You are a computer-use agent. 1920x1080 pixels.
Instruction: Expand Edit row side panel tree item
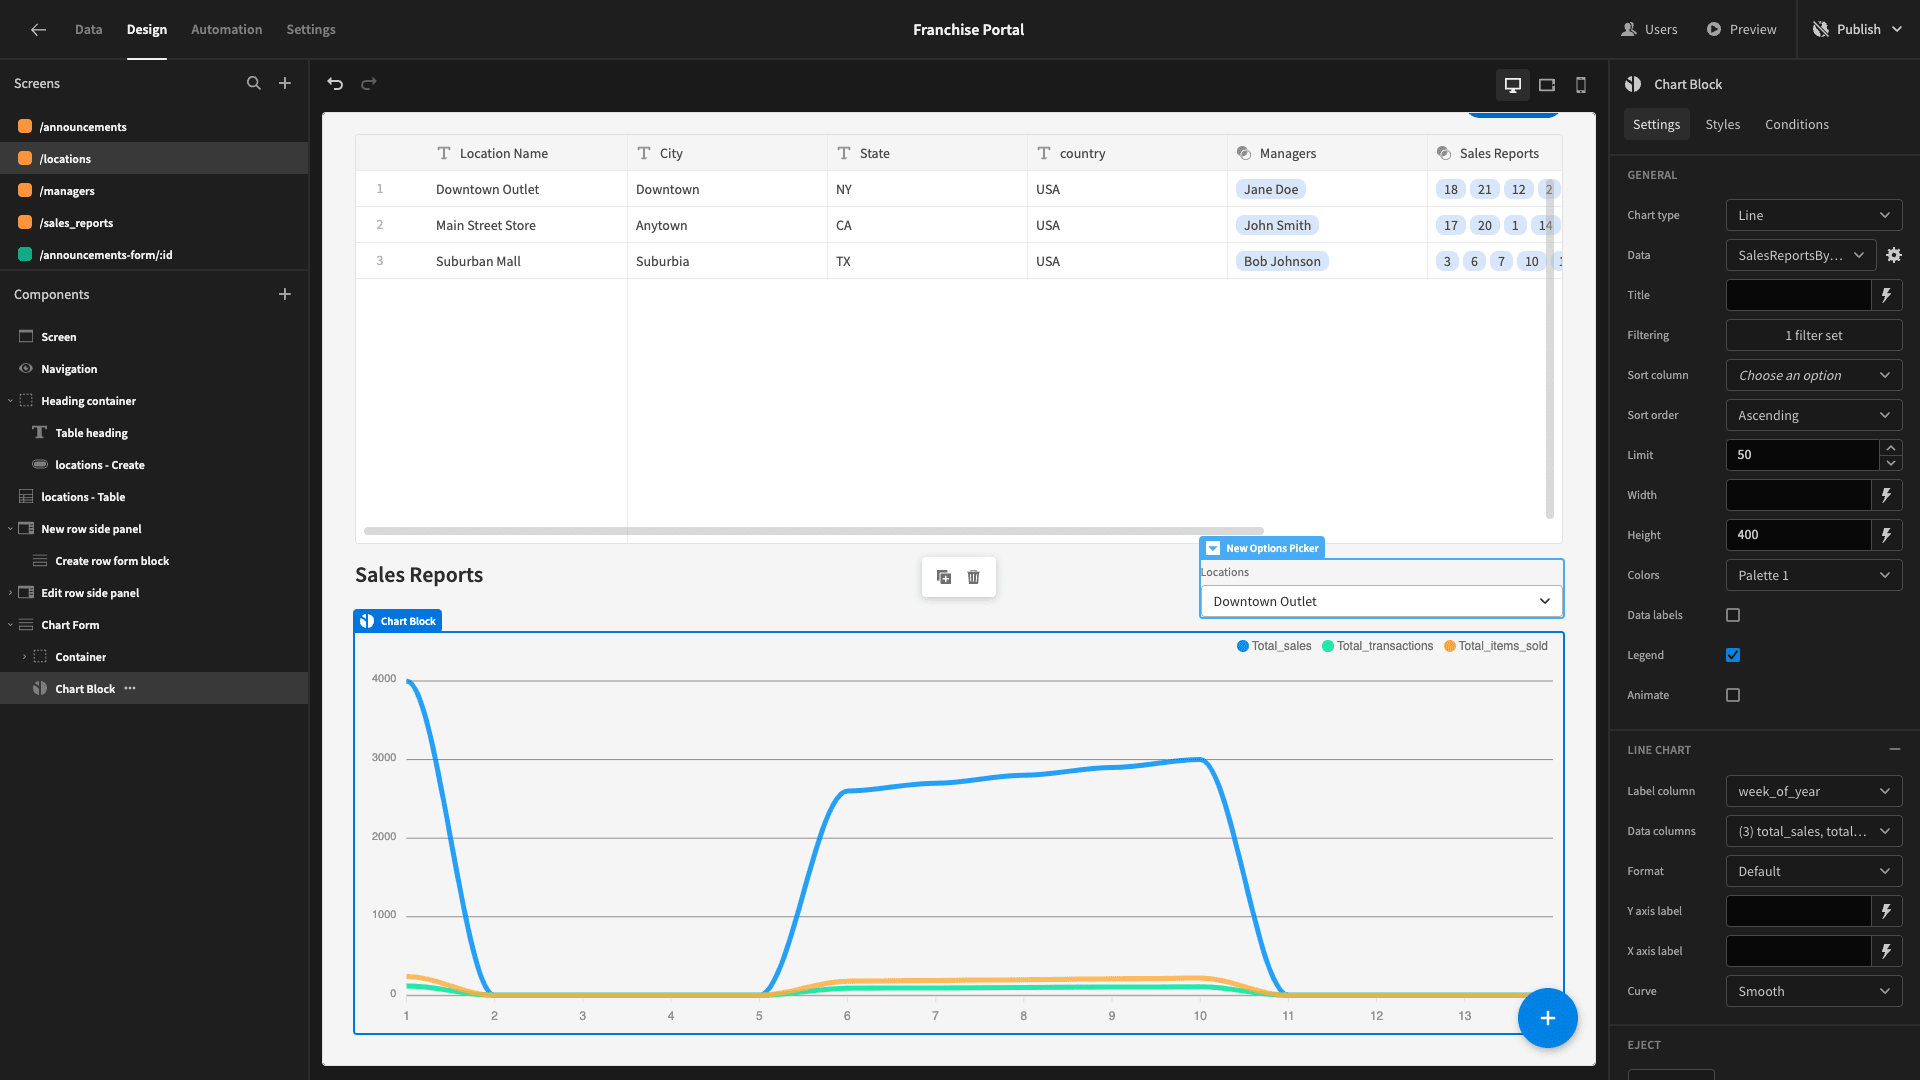11,593
